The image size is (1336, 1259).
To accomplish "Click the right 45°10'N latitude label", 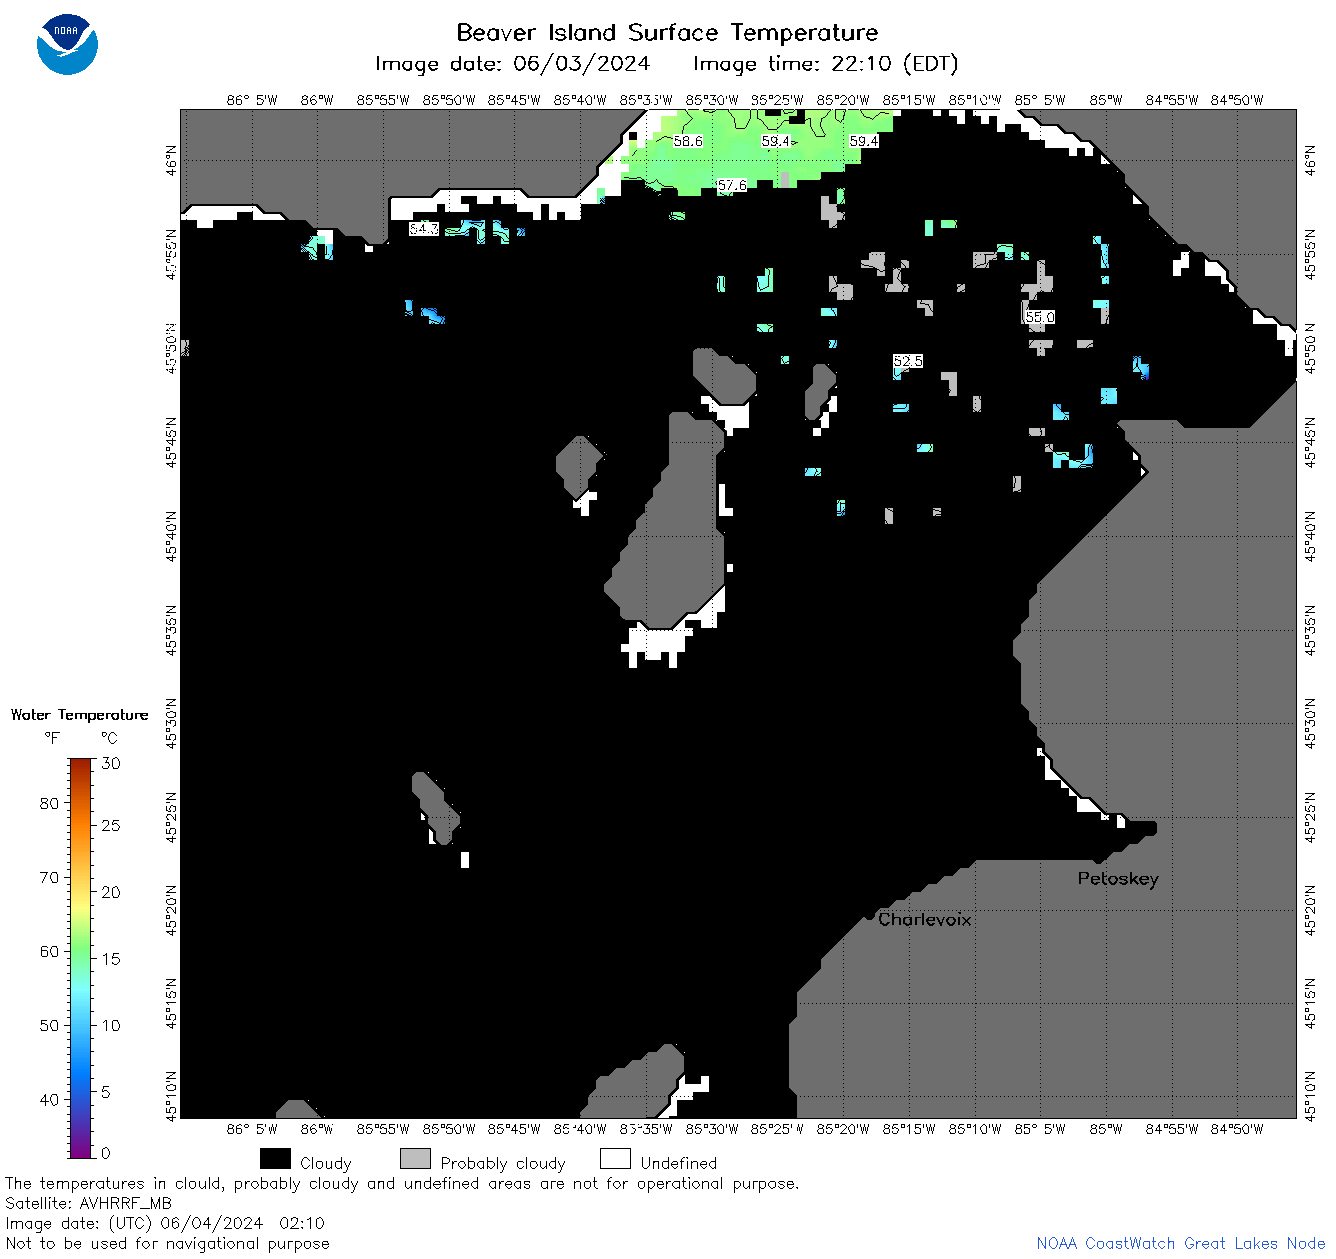I will (1312, 1094).
